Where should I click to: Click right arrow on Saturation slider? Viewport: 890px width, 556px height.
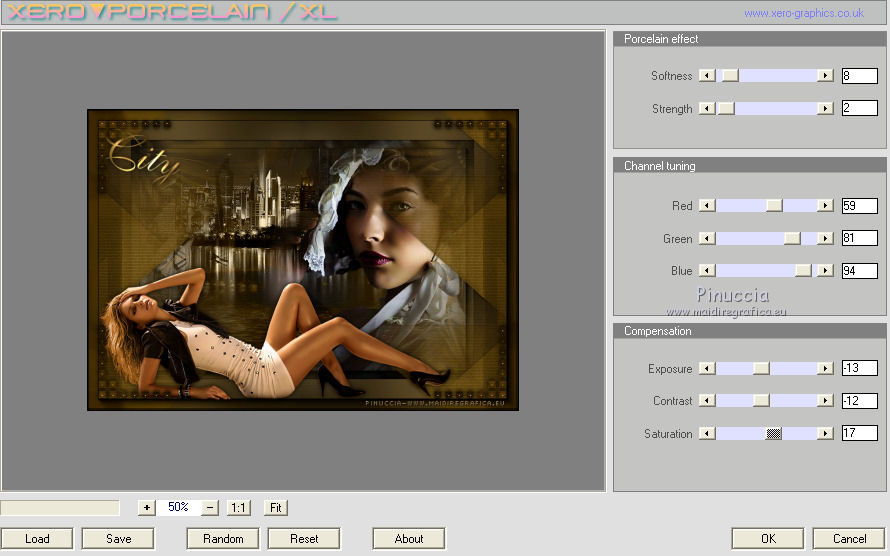coord(825,434)
